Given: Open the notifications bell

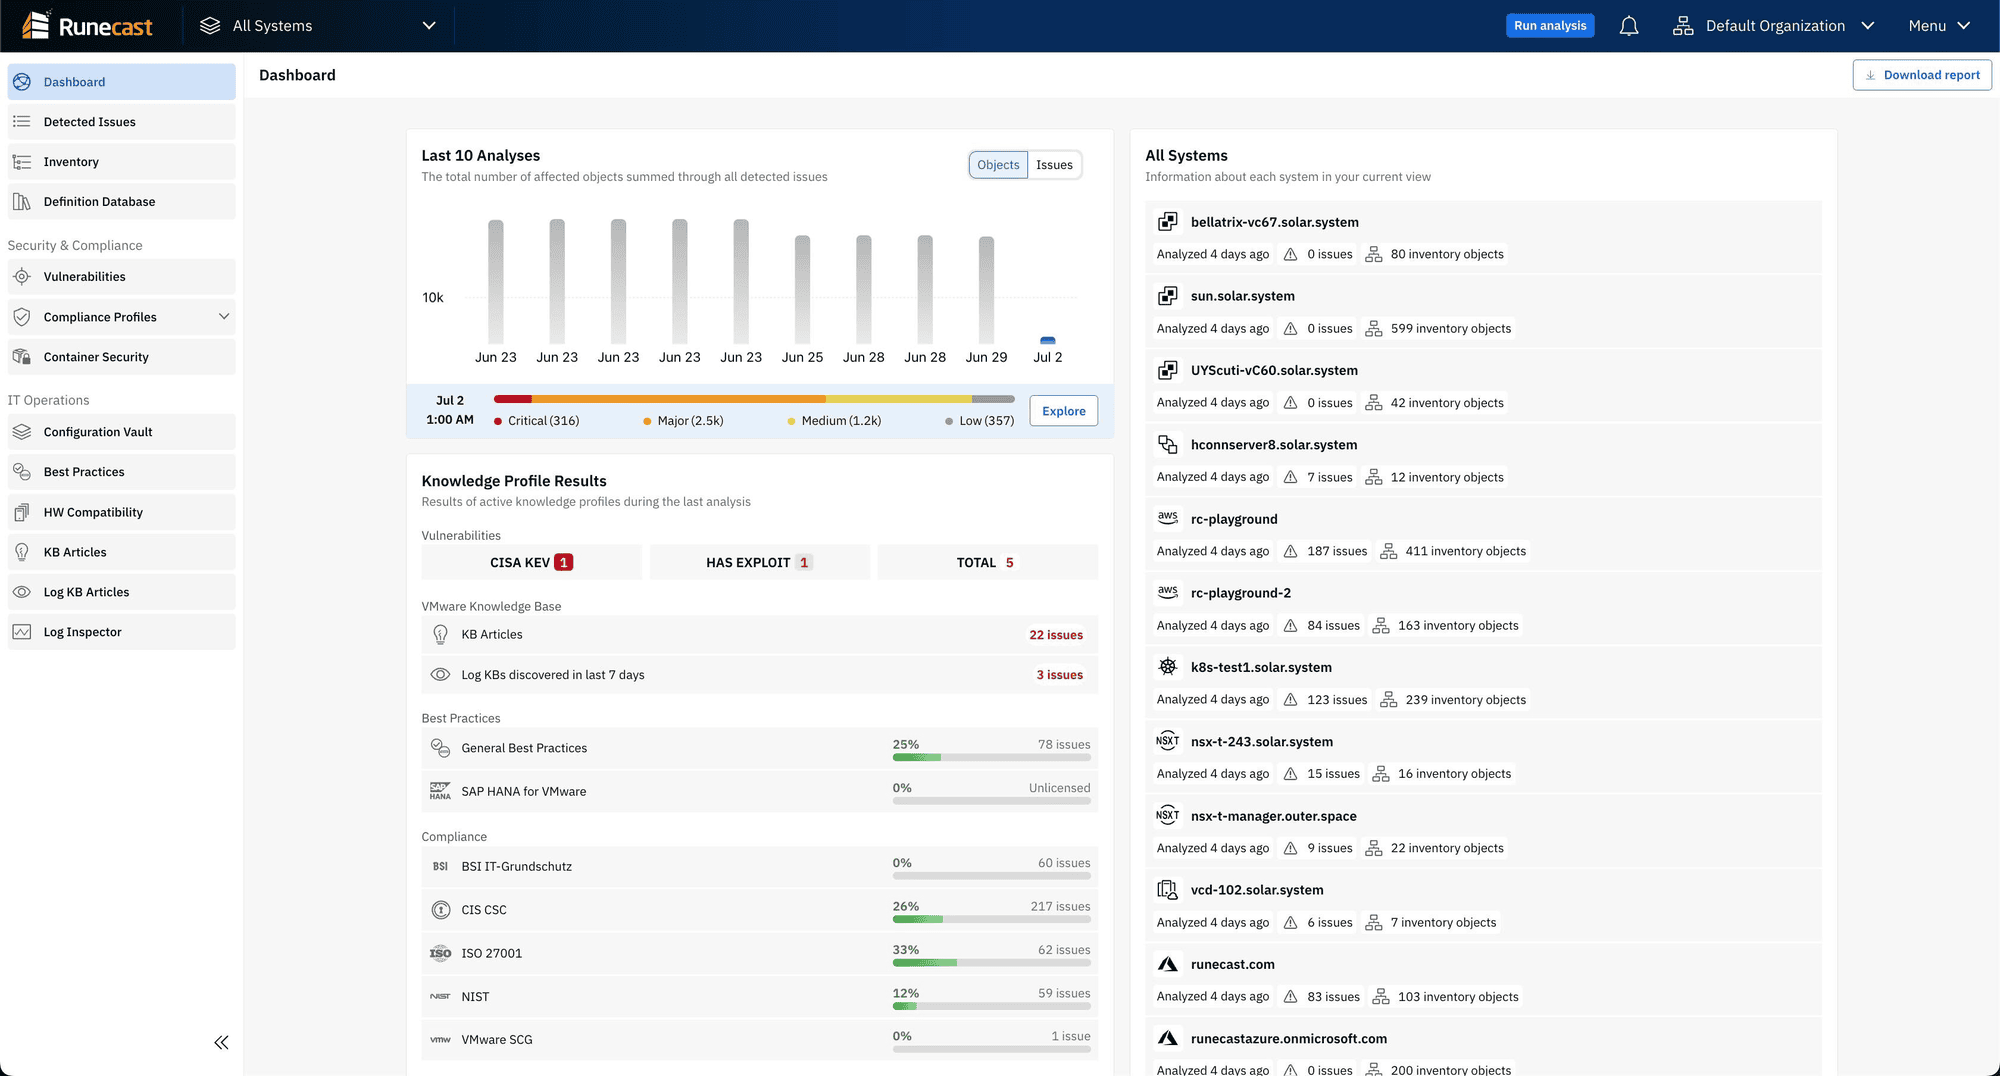Looking at the screenshot, I should [1629, 26].
